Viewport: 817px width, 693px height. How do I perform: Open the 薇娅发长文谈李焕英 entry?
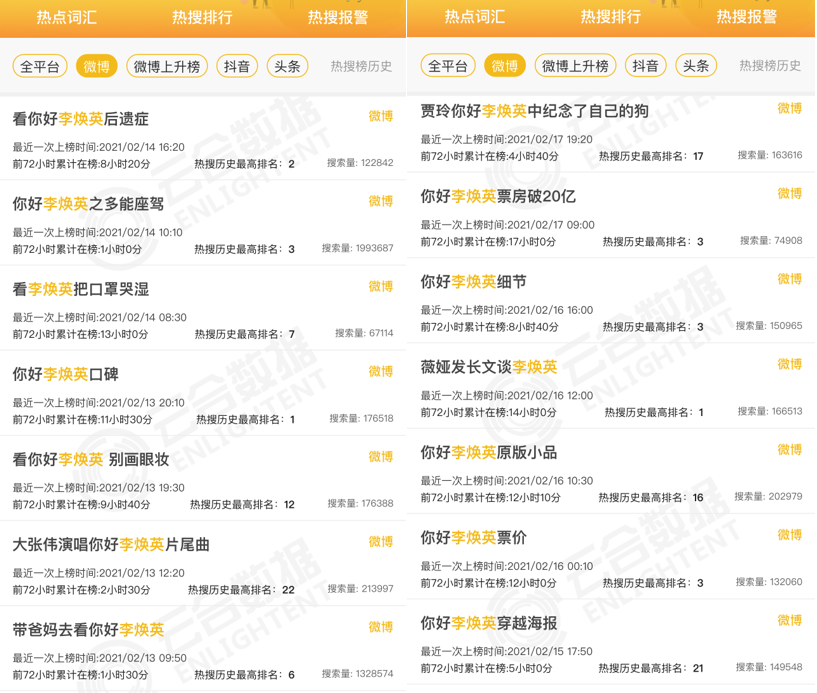[611, 386]
